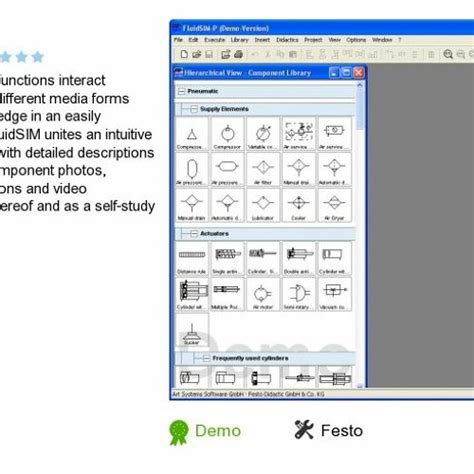
Task: Click the Save floppy-disk toolbar icon
Action: click(x=209, y=54)
